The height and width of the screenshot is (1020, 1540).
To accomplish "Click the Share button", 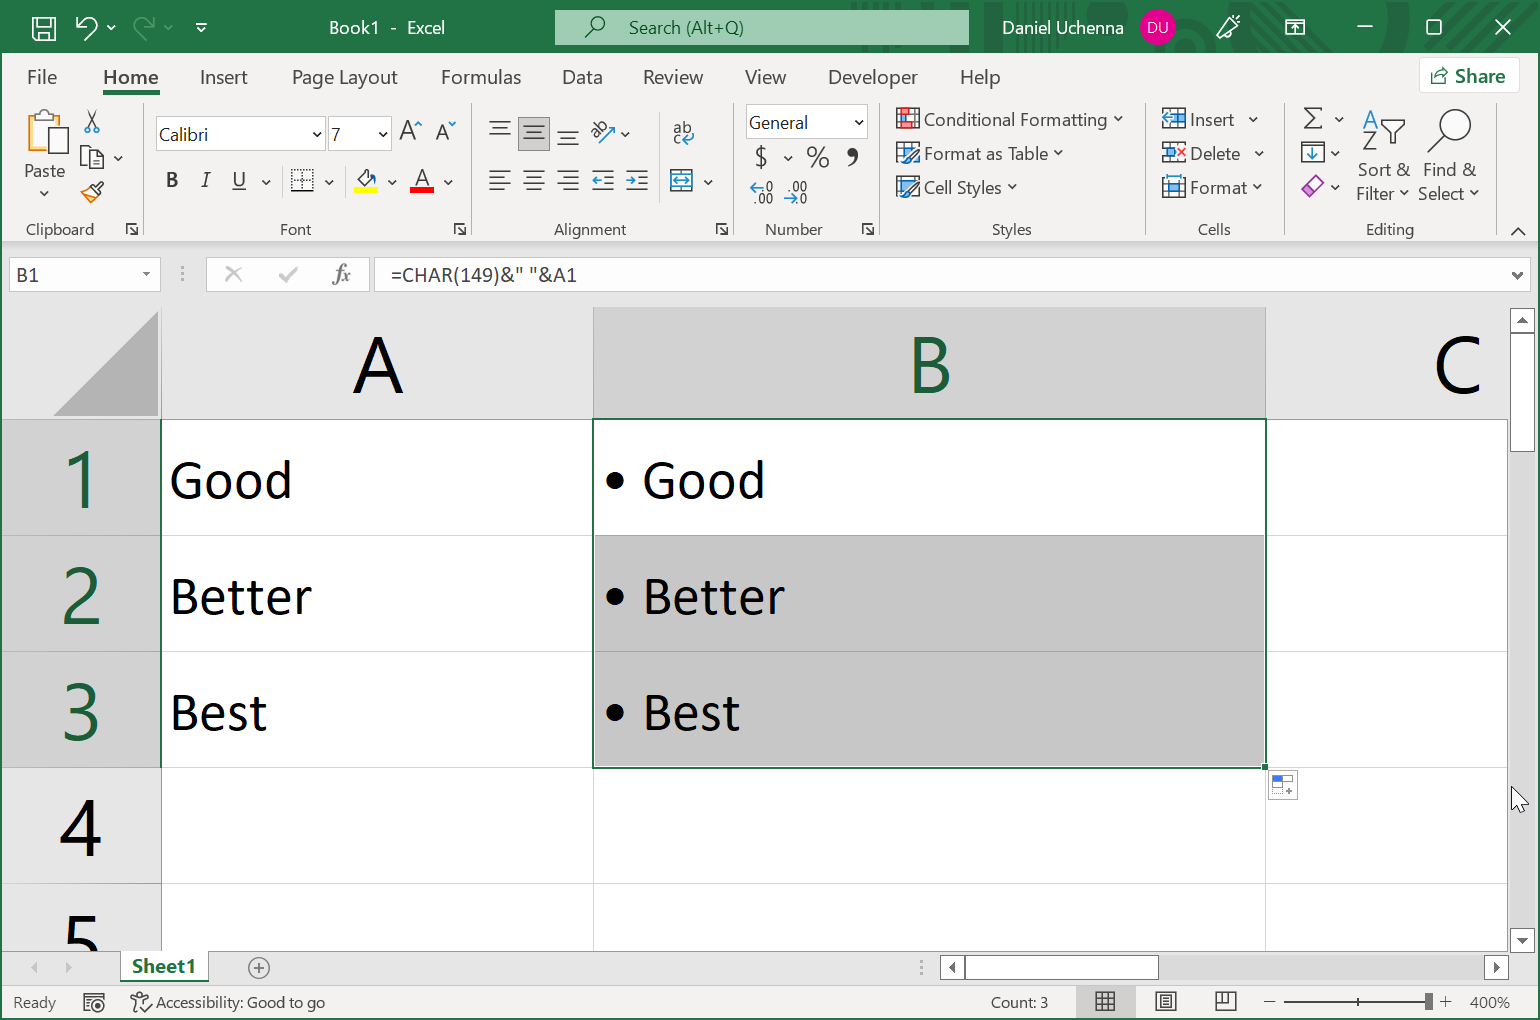I will 1468,76.
